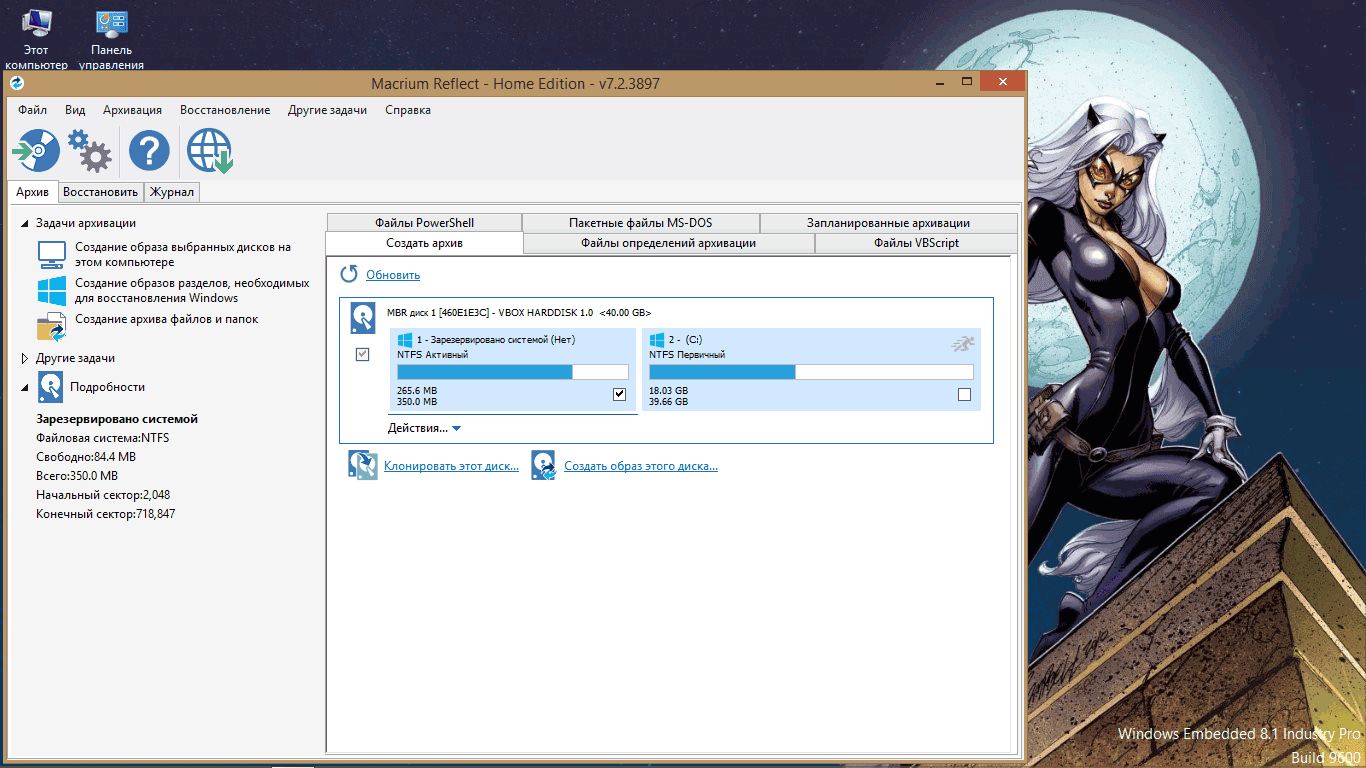Open the Архивация menu

(132, 110)
